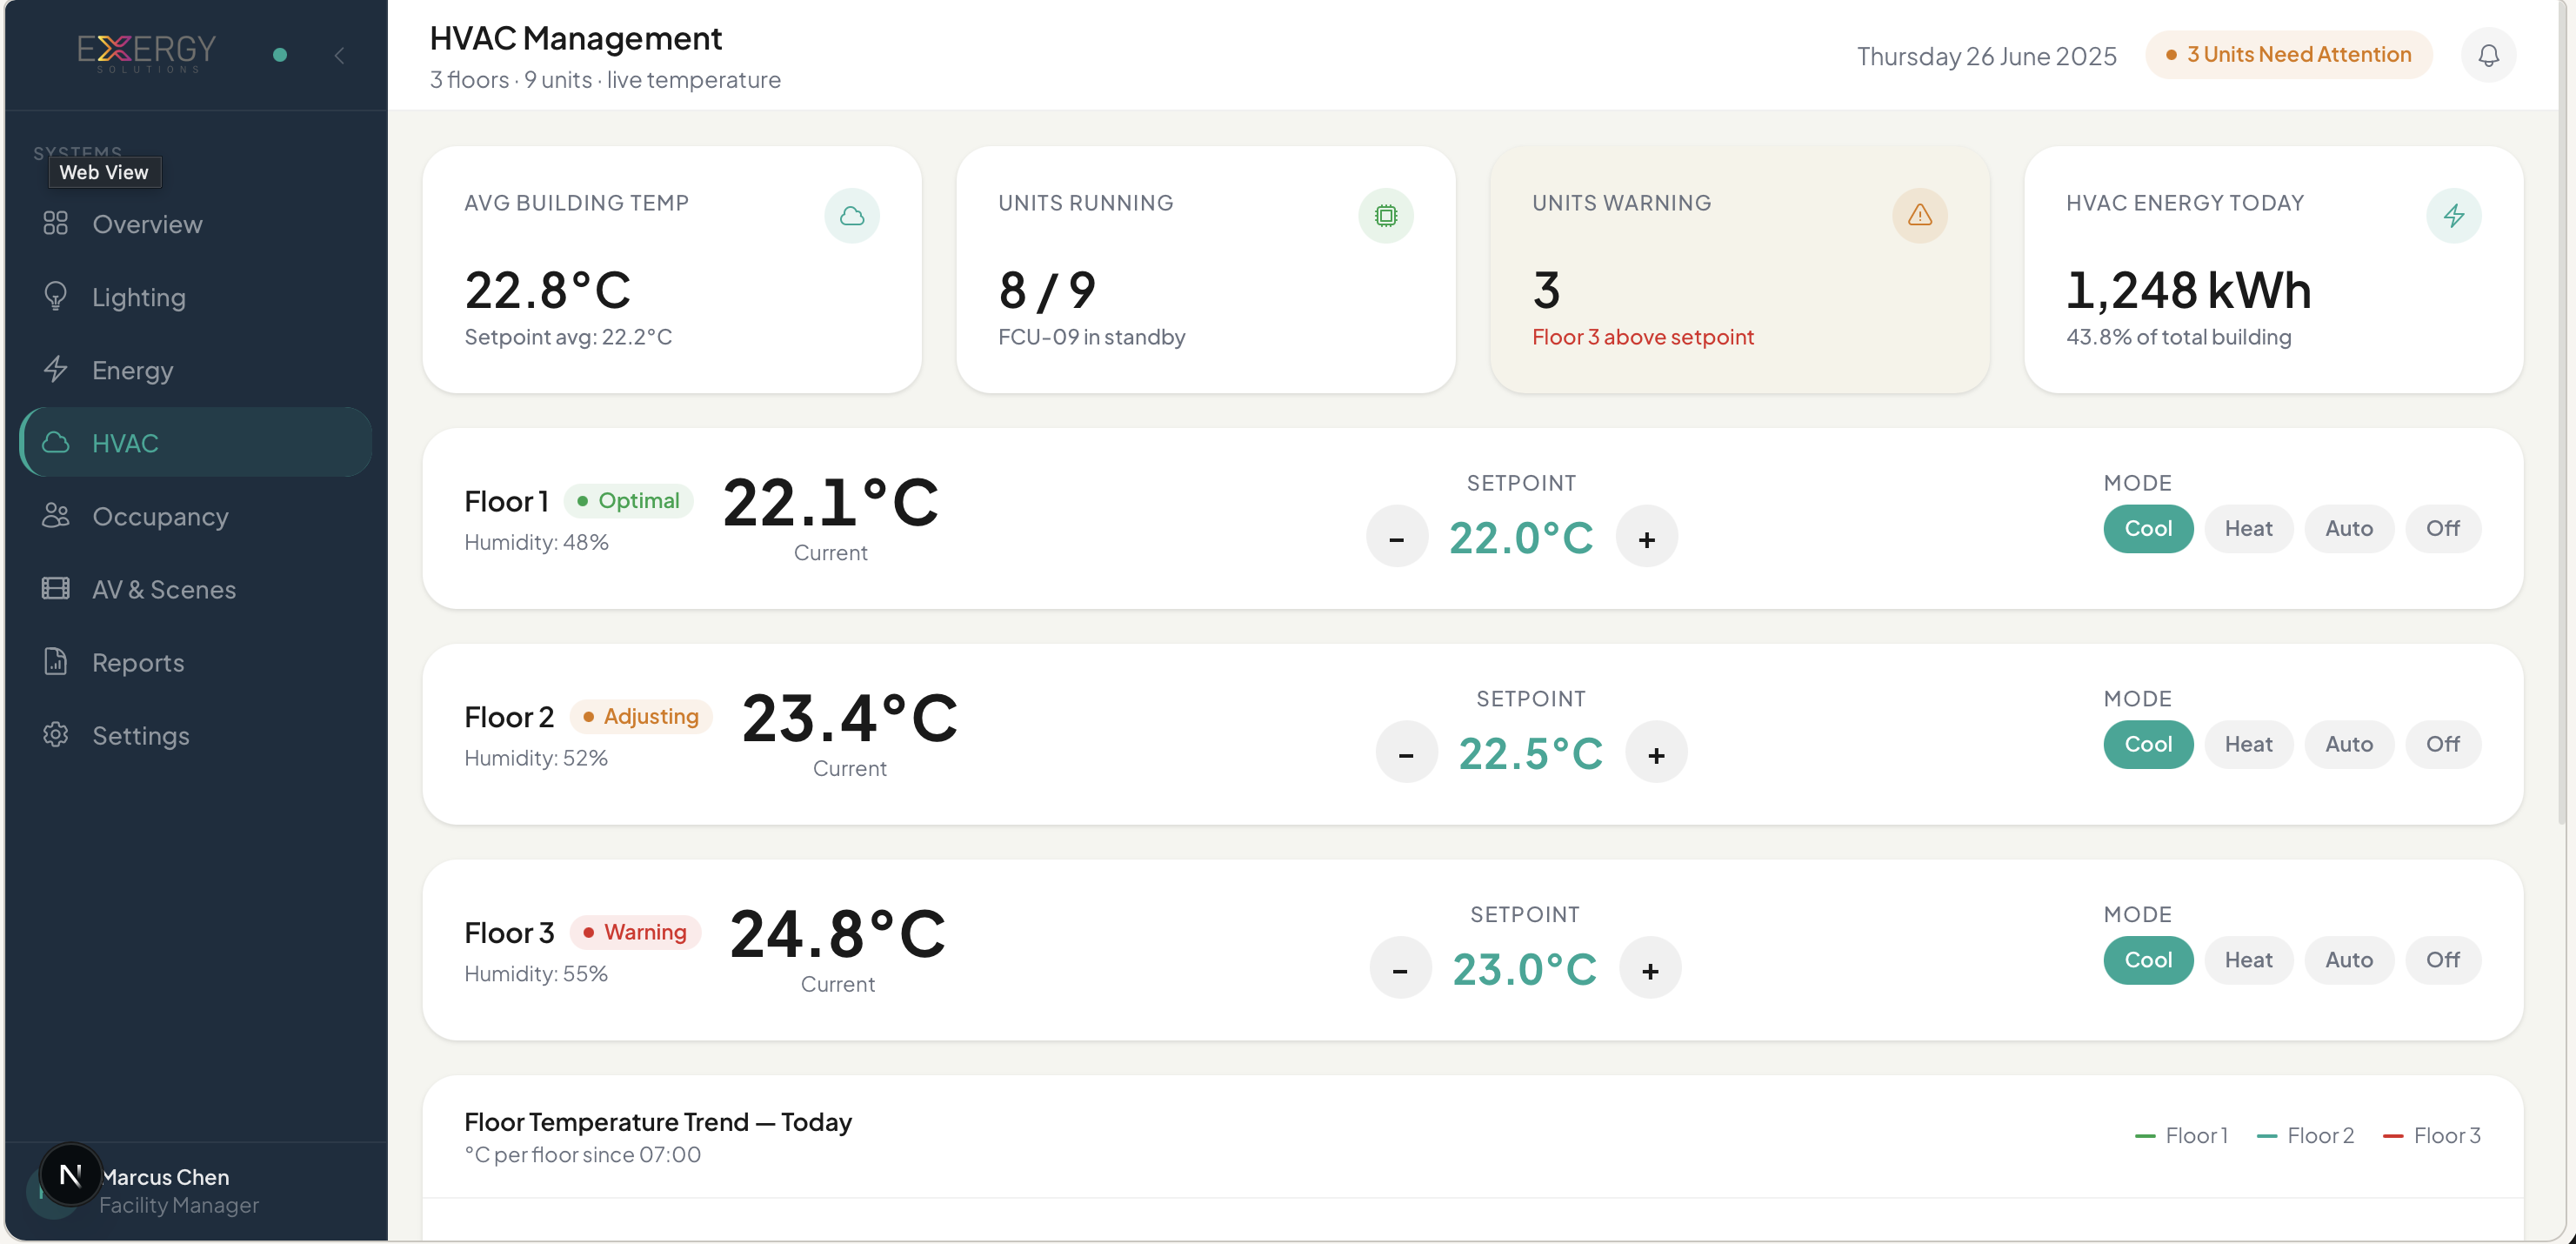The image size is (2576, 1244).
Task: Click the cloud icon on Avg Building Temp card
Action: click(852, 215)
